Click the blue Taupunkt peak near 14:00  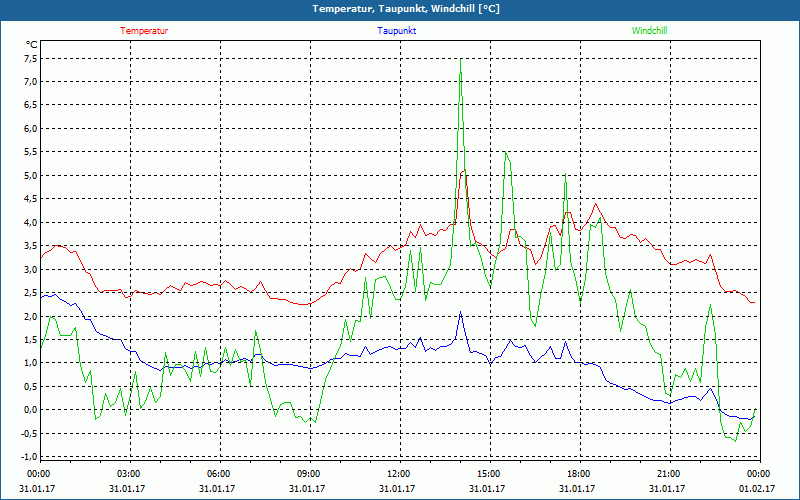(x=460, y=312)
